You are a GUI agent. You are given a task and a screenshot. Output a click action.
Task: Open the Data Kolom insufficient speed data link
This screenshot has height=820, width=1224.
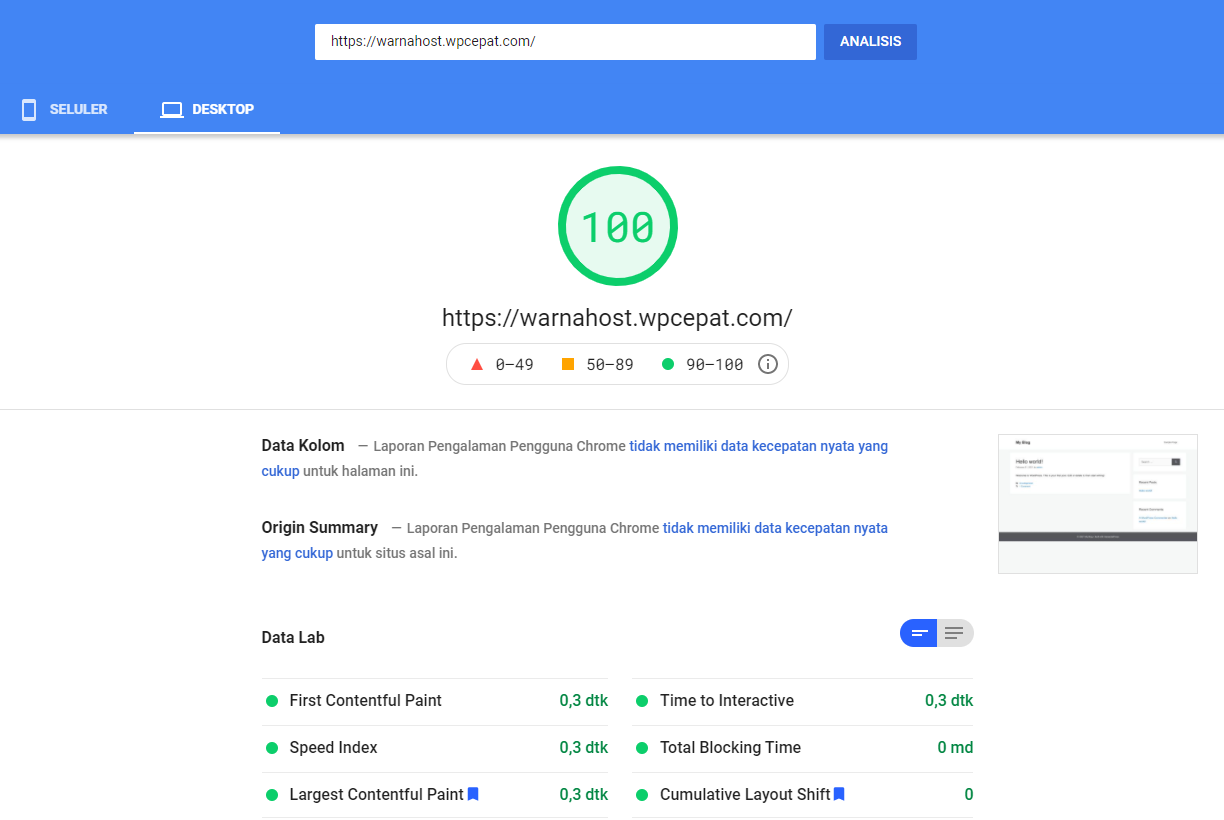(x=758, y=446)
